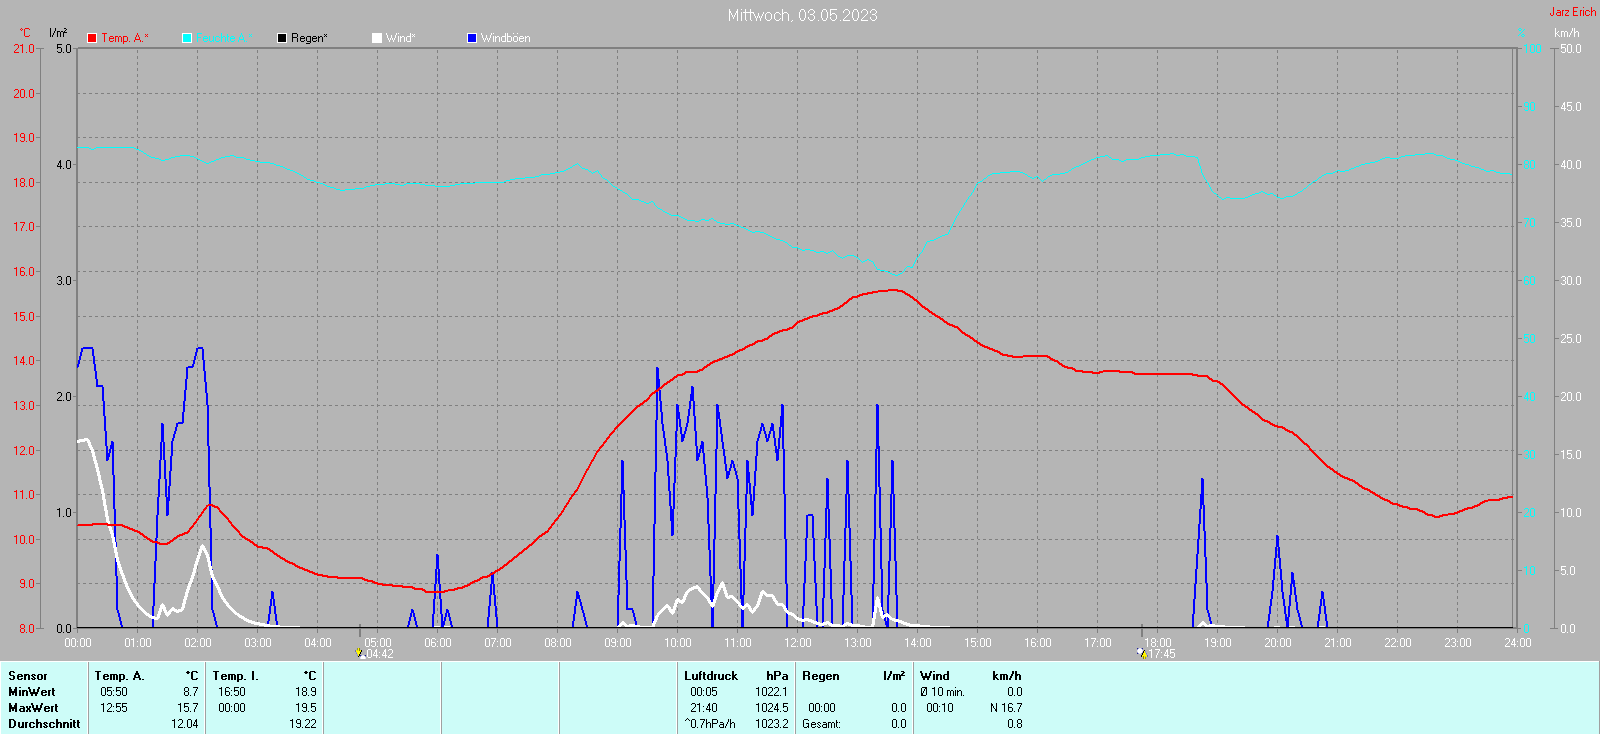
Task: Click the Wind km/h column header
Action: tap(970, 676)
